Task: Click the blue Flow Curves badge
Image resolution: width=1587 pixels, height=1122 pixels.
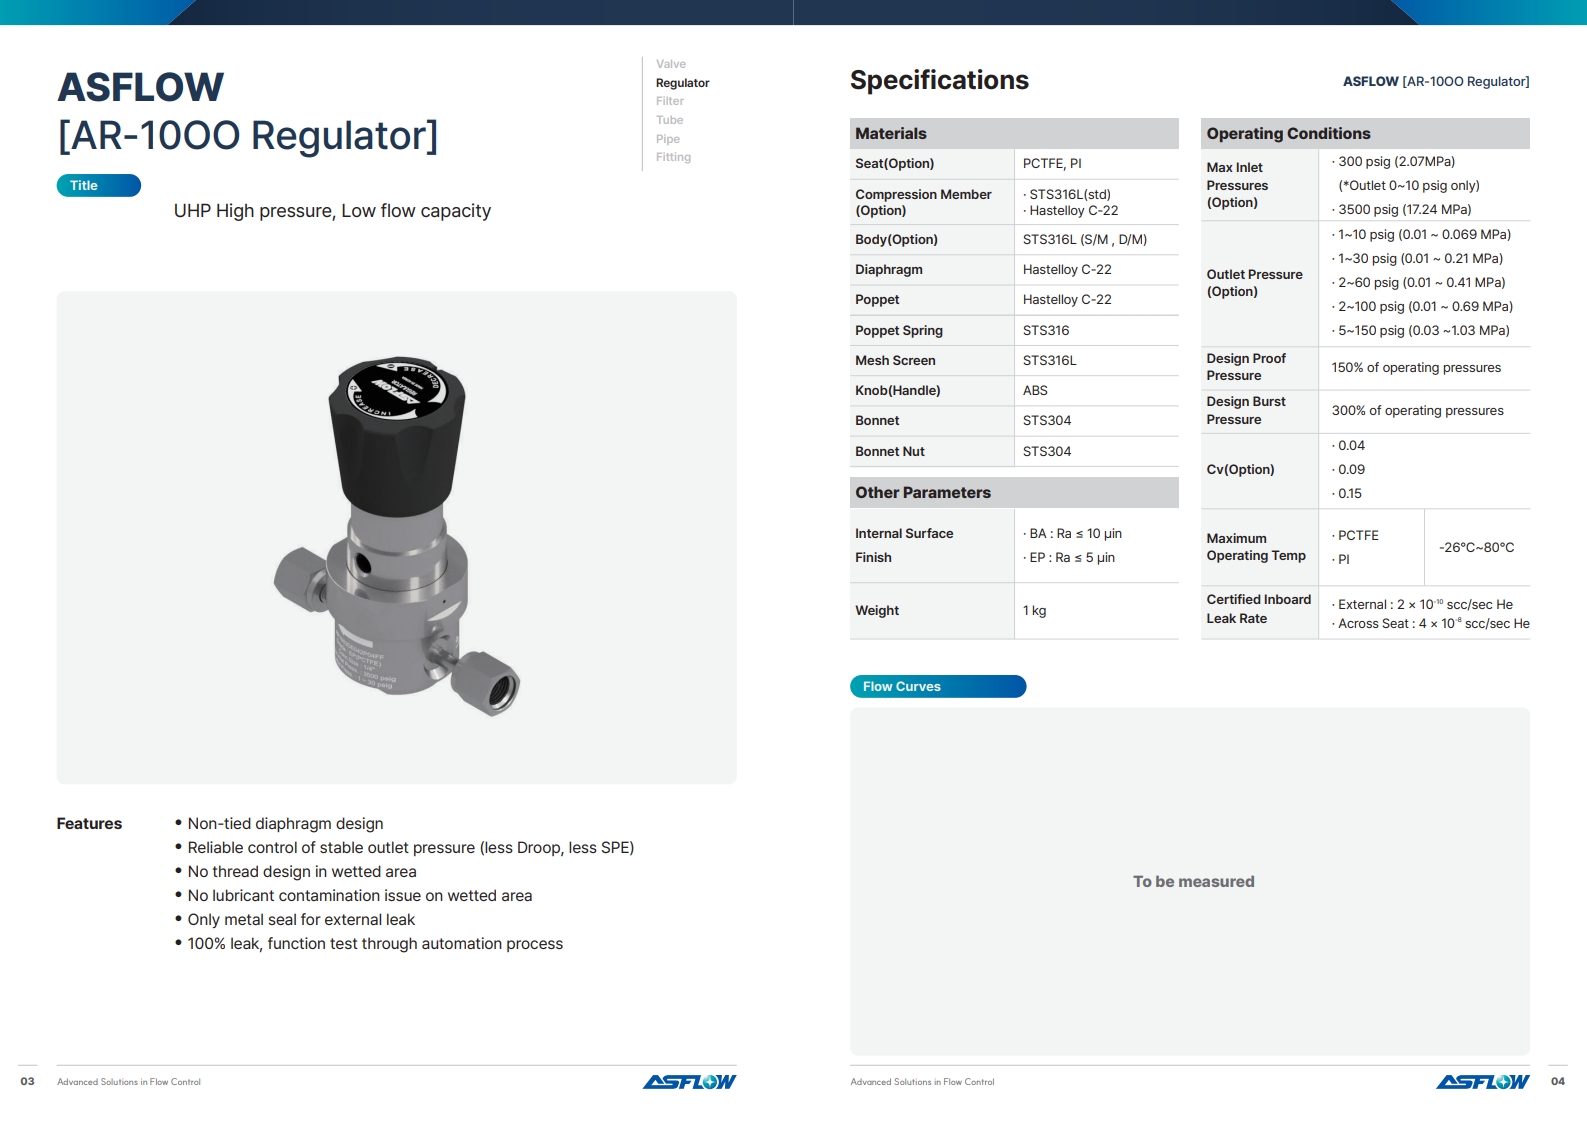Action: pos(937,687)
